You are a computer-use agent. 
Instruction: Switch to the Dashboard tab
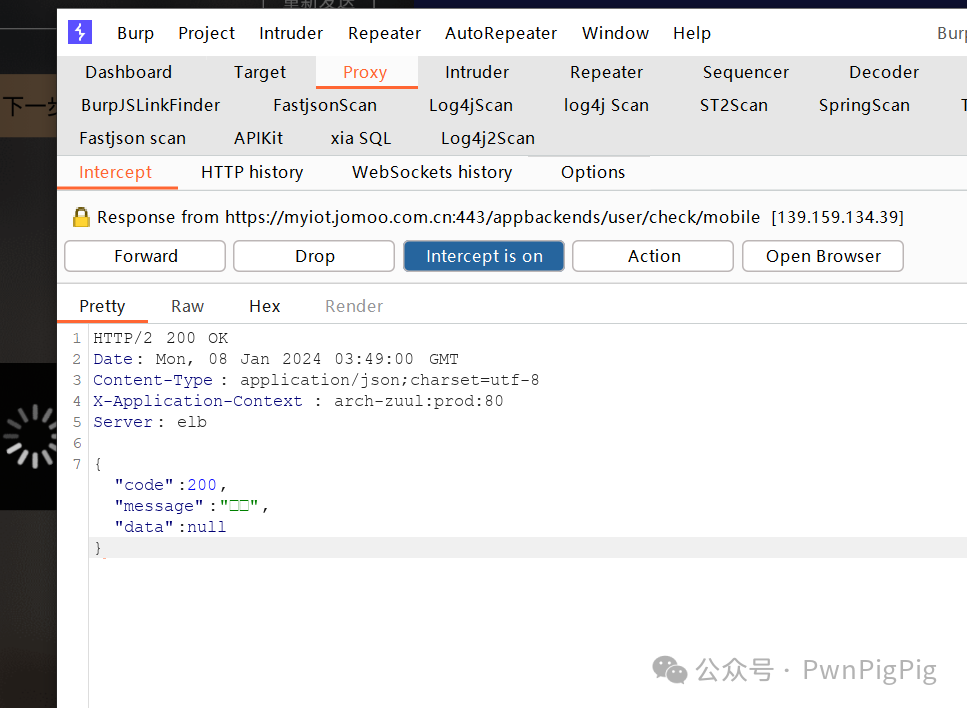pyautogui.click(x=129, y=72)
